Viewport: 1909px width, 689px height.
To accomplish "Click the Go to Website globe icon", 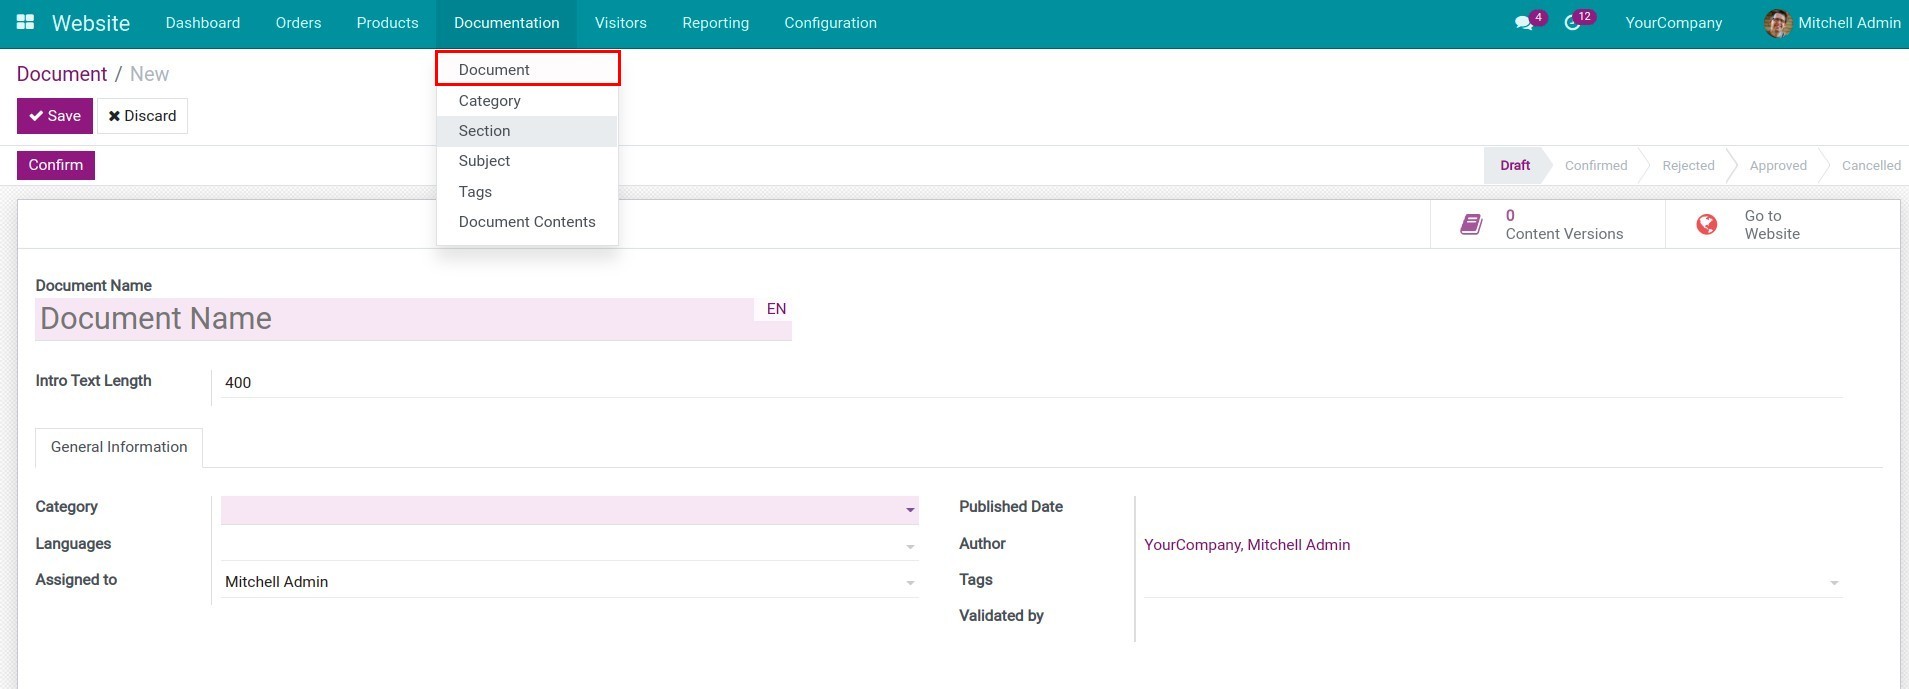I will (x=1707, y=224).
